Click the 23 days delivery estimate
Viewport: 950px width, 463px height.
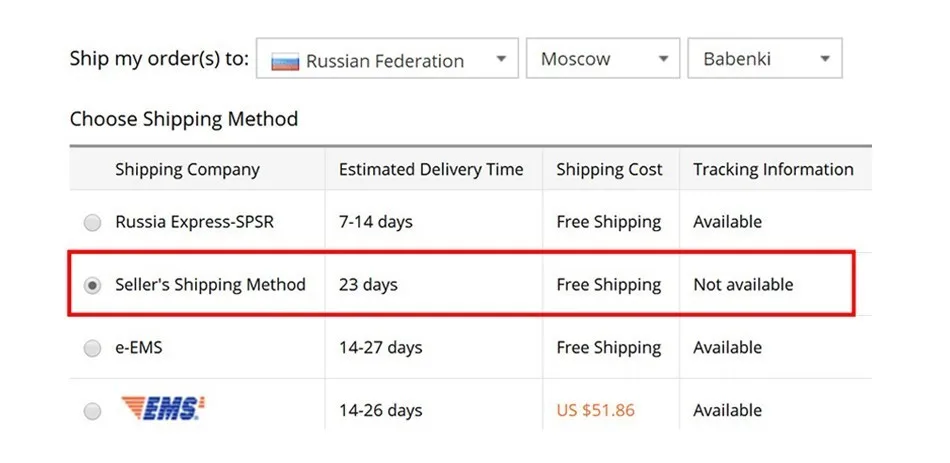point(368,285)
